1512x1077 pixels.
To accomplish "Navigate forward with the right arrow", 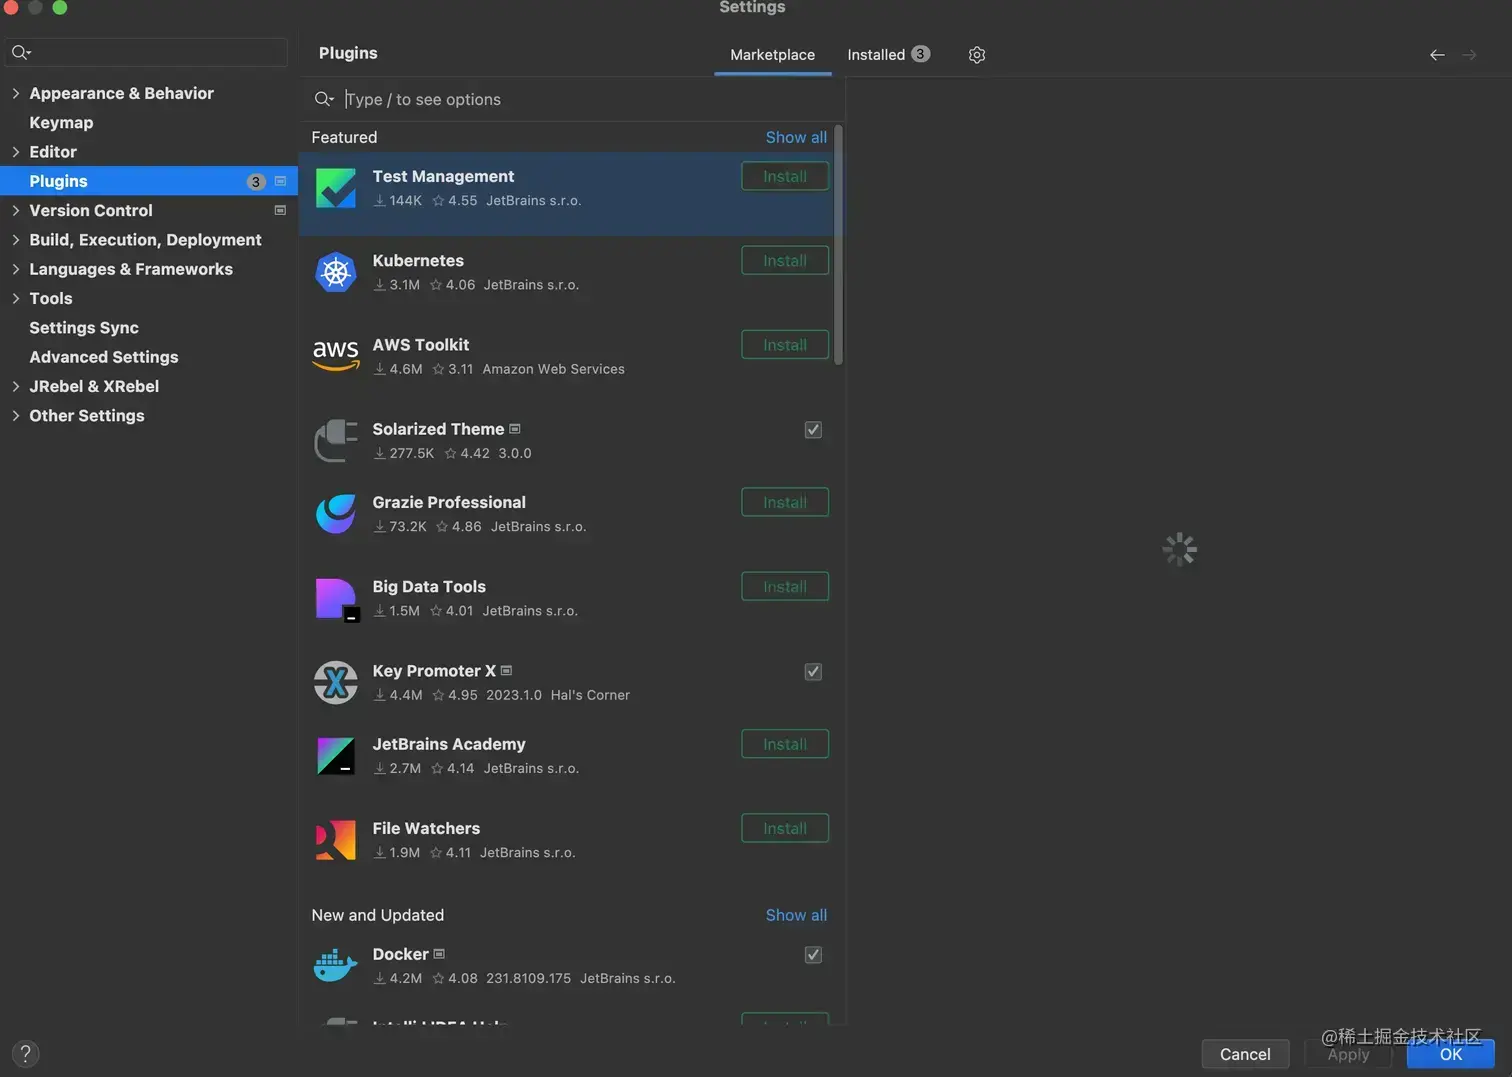I will pyautogui.click(x=1469, y=55).
